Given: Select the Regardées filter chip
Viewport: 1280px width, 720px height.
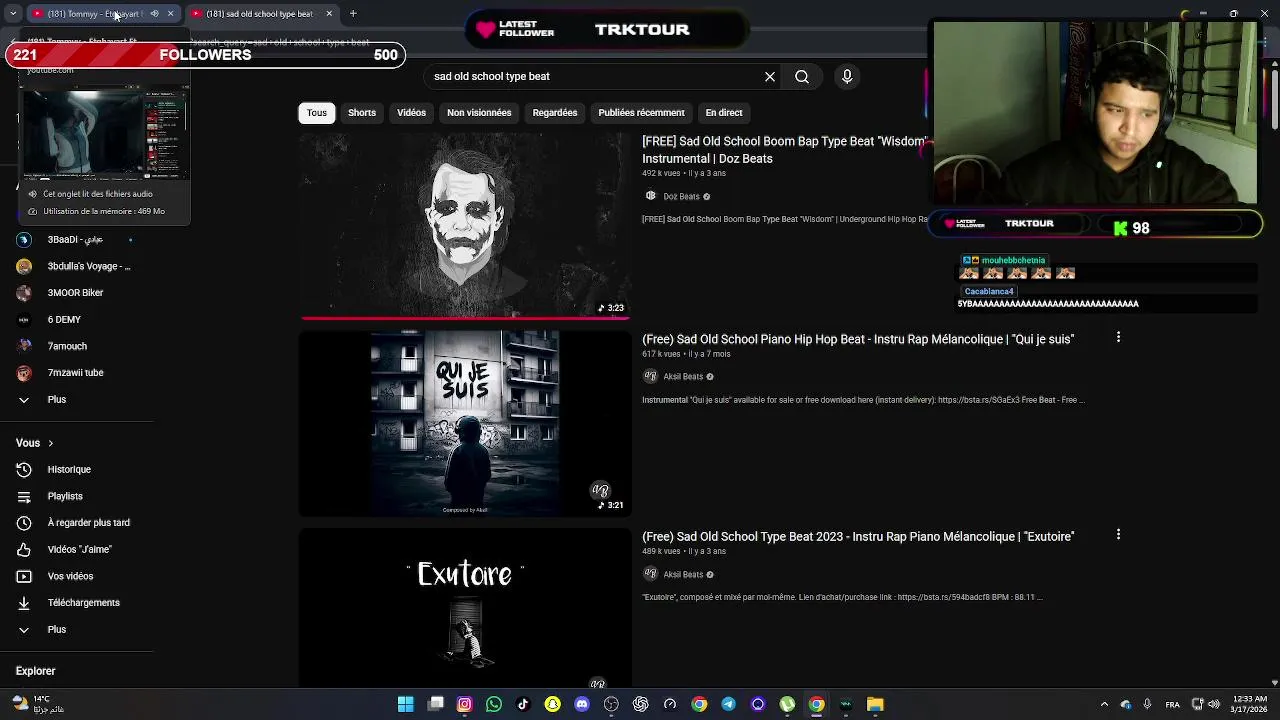Looking at the screenshot, I should click(x=555, y=113).
